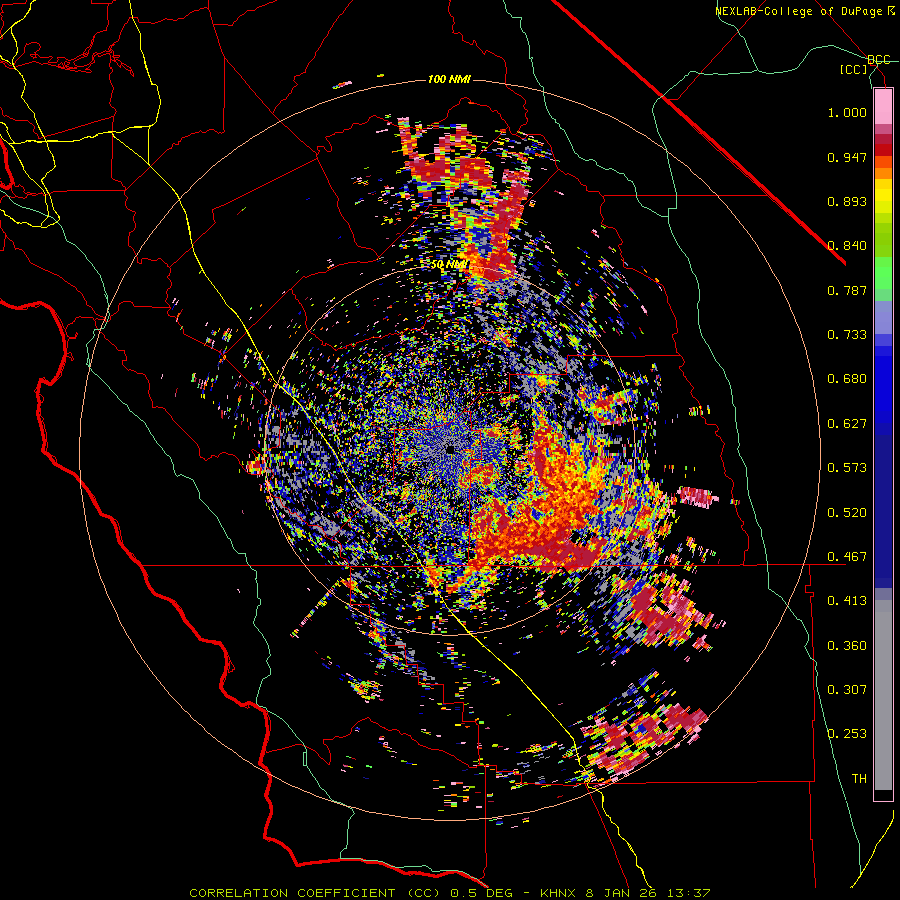Pick the lavender color bar segment near 0.733
Viewport: 900px width, 900px height.
tap(883, 317)
